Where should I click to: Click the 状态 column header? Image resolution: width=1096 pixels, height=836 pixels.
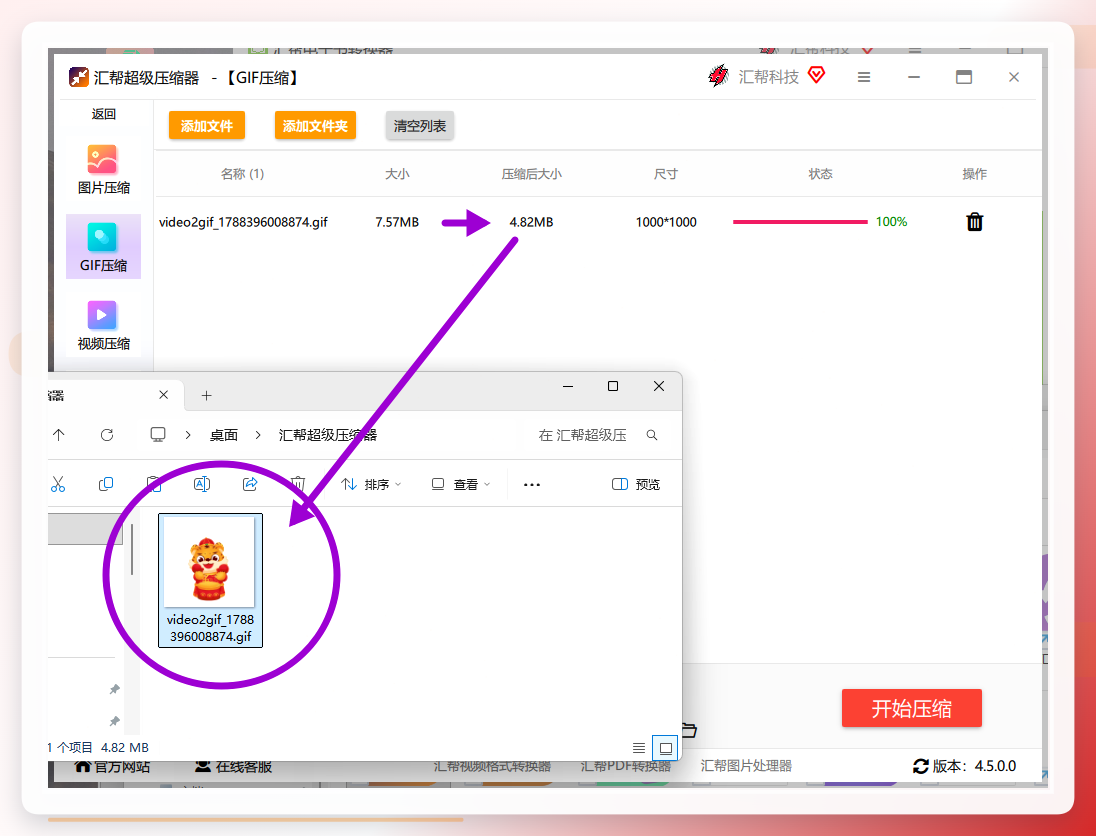(x=821, y=173)
